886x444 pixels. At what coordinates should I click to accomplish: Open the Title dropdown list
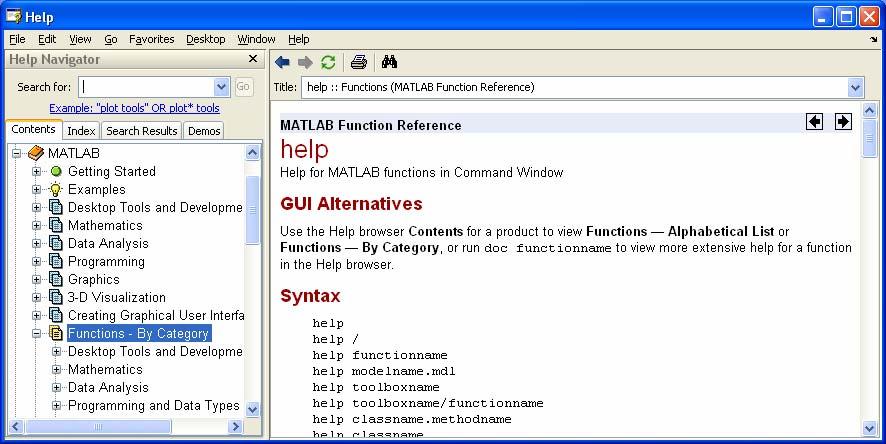click(855, 88)
